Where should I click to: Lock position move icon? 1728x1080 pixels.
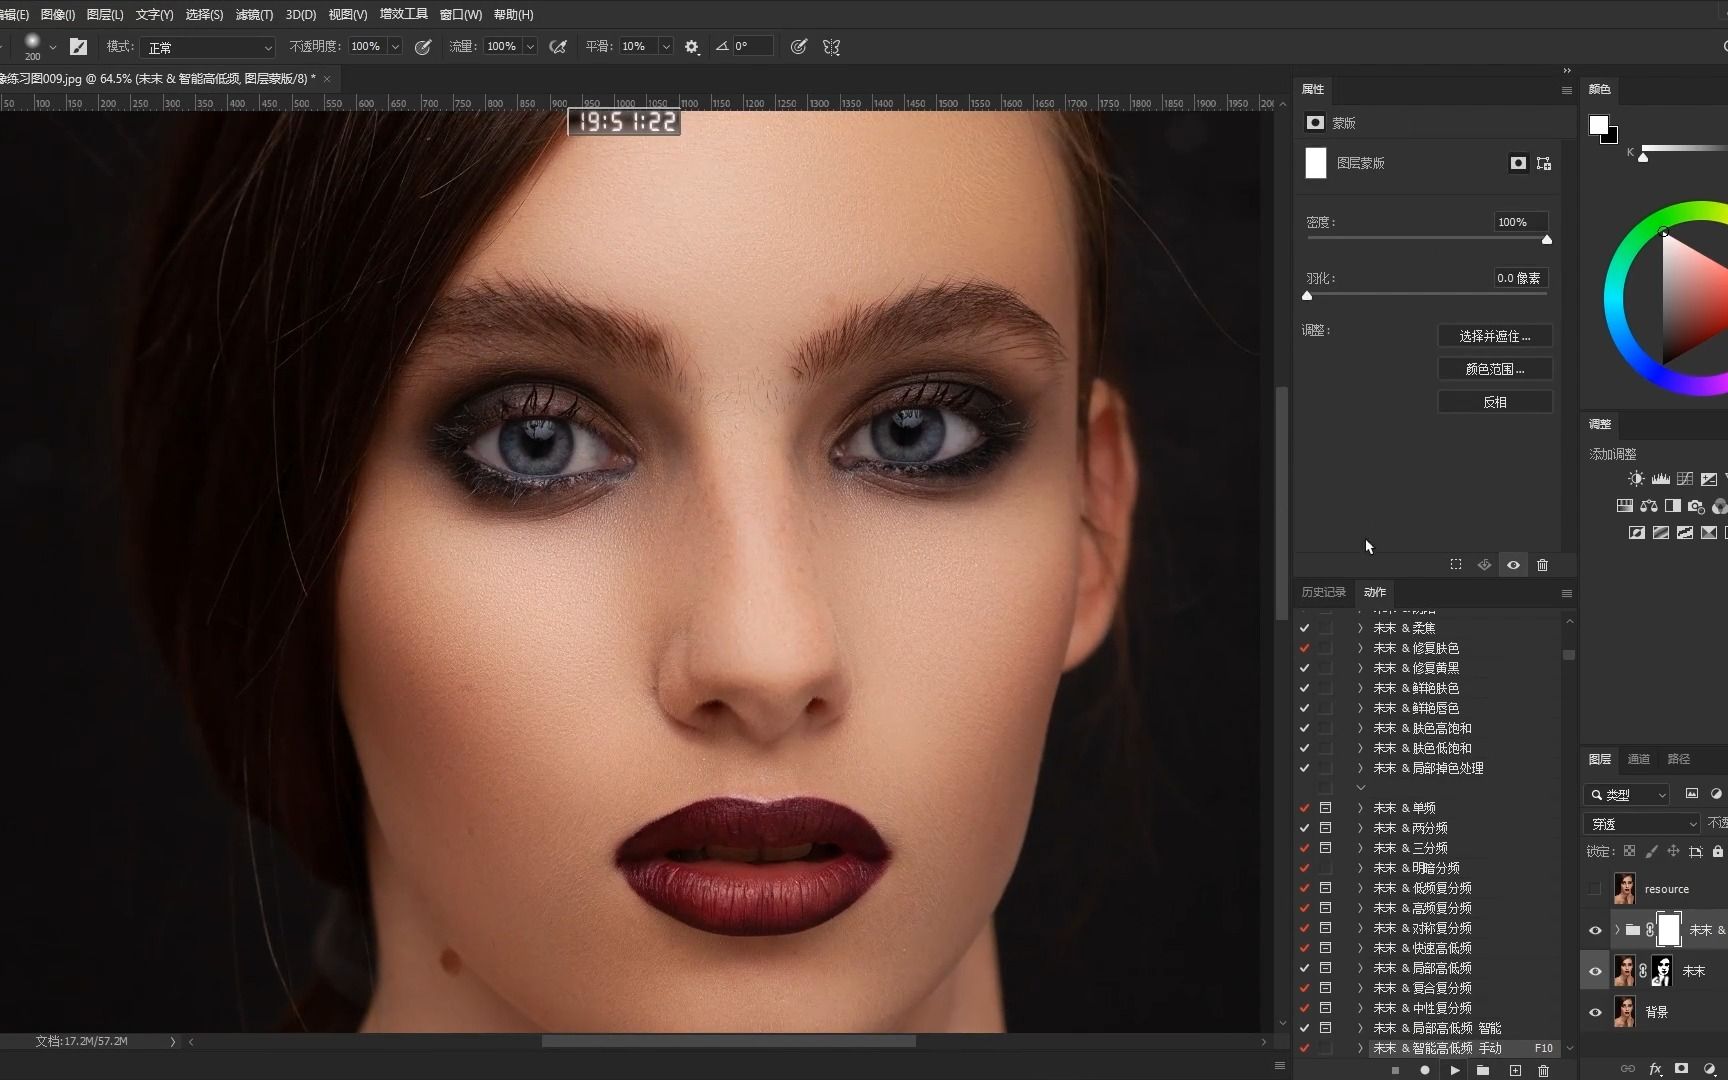click(x=1673, y=851)
